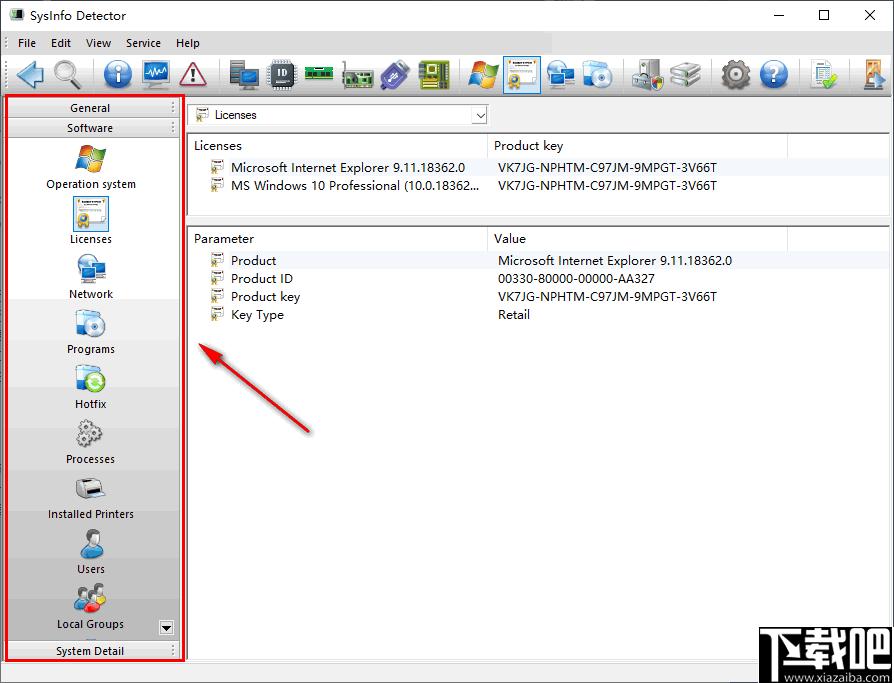Viewport: 894px width, 683px height.
Task: Select the Key Type parameter row
Action: (538, 315)
